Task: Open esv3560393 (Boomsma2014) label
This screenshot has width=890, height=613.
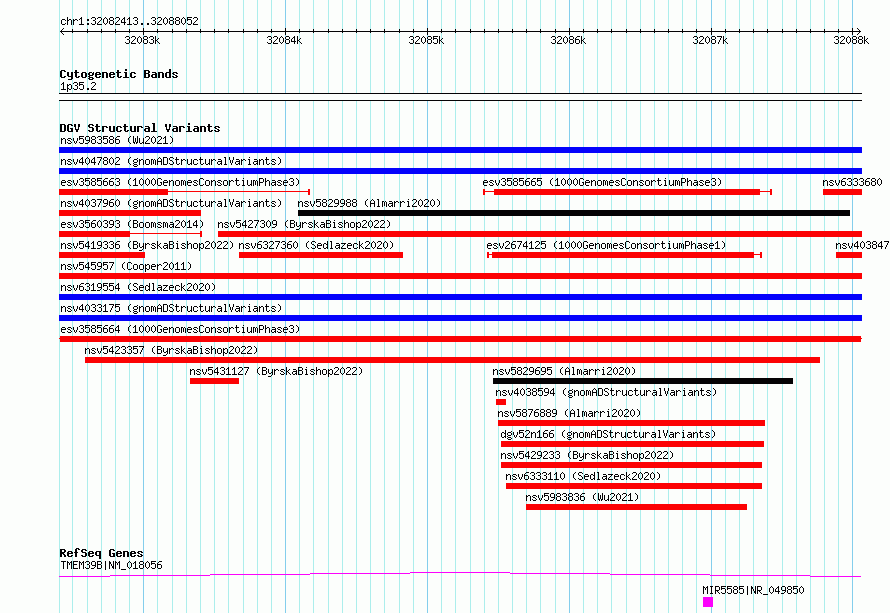Action: coord(132,224)
